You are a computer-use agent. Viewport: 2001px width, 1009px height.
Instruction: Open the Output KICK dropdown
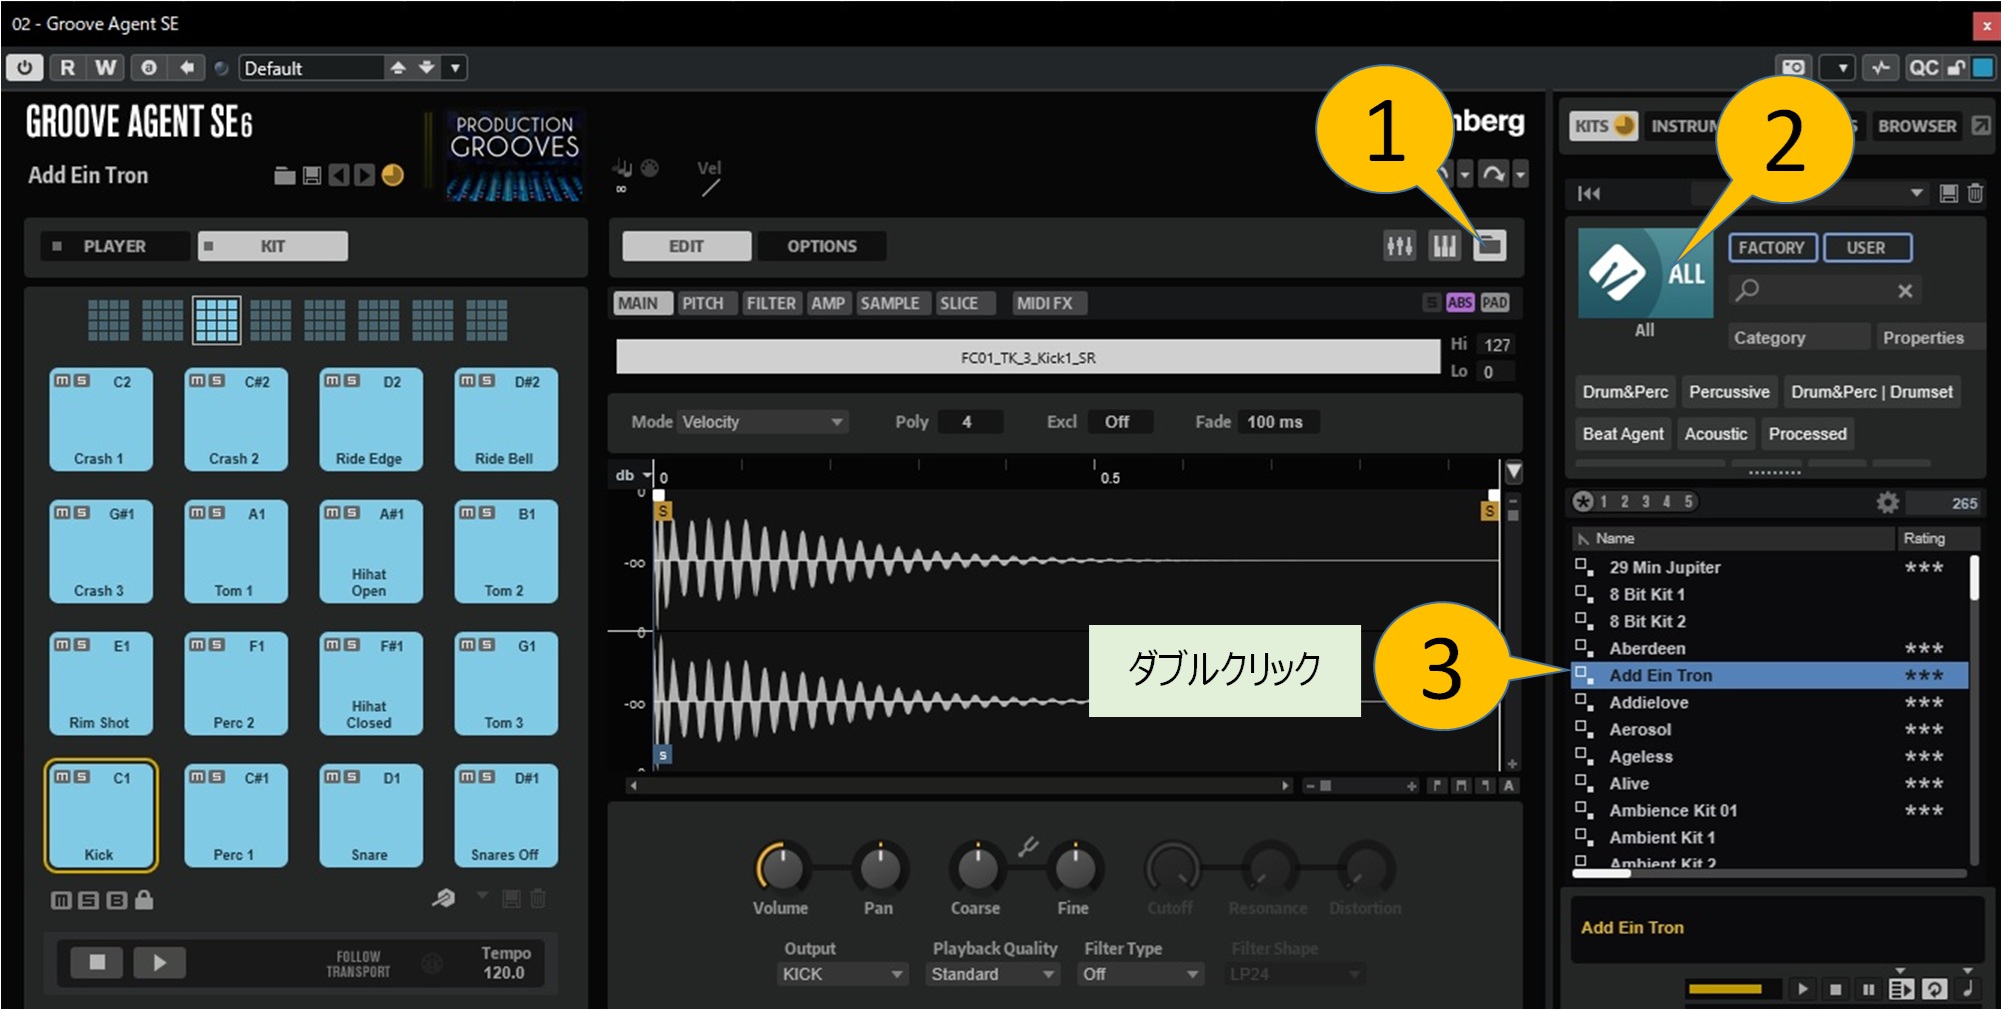coord(841,973)
